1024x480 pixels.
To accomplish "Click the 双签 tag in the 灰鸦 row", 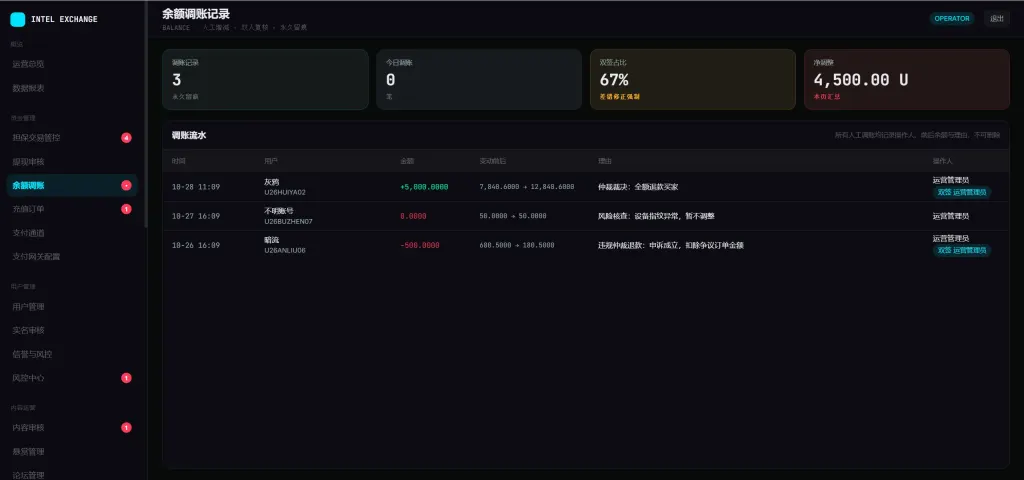I will tap(961, 192).
